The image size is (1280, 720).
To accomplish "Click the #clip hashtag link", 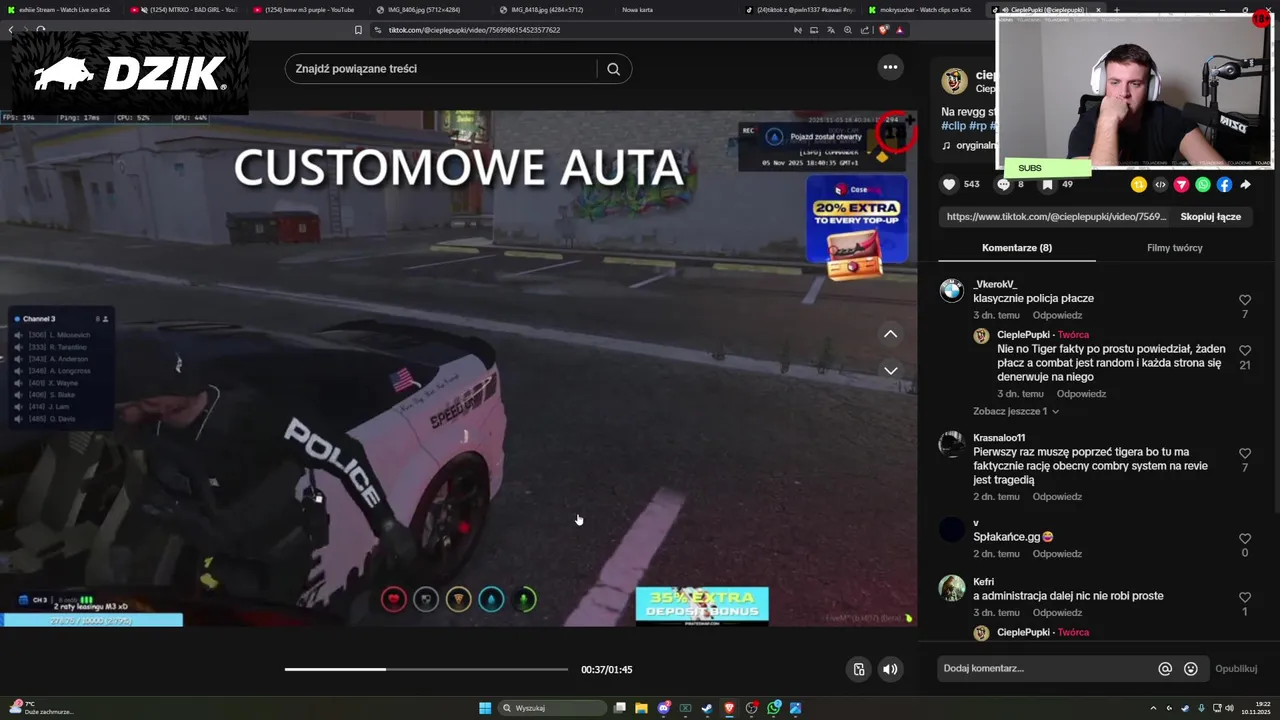I will pos(953,126).
